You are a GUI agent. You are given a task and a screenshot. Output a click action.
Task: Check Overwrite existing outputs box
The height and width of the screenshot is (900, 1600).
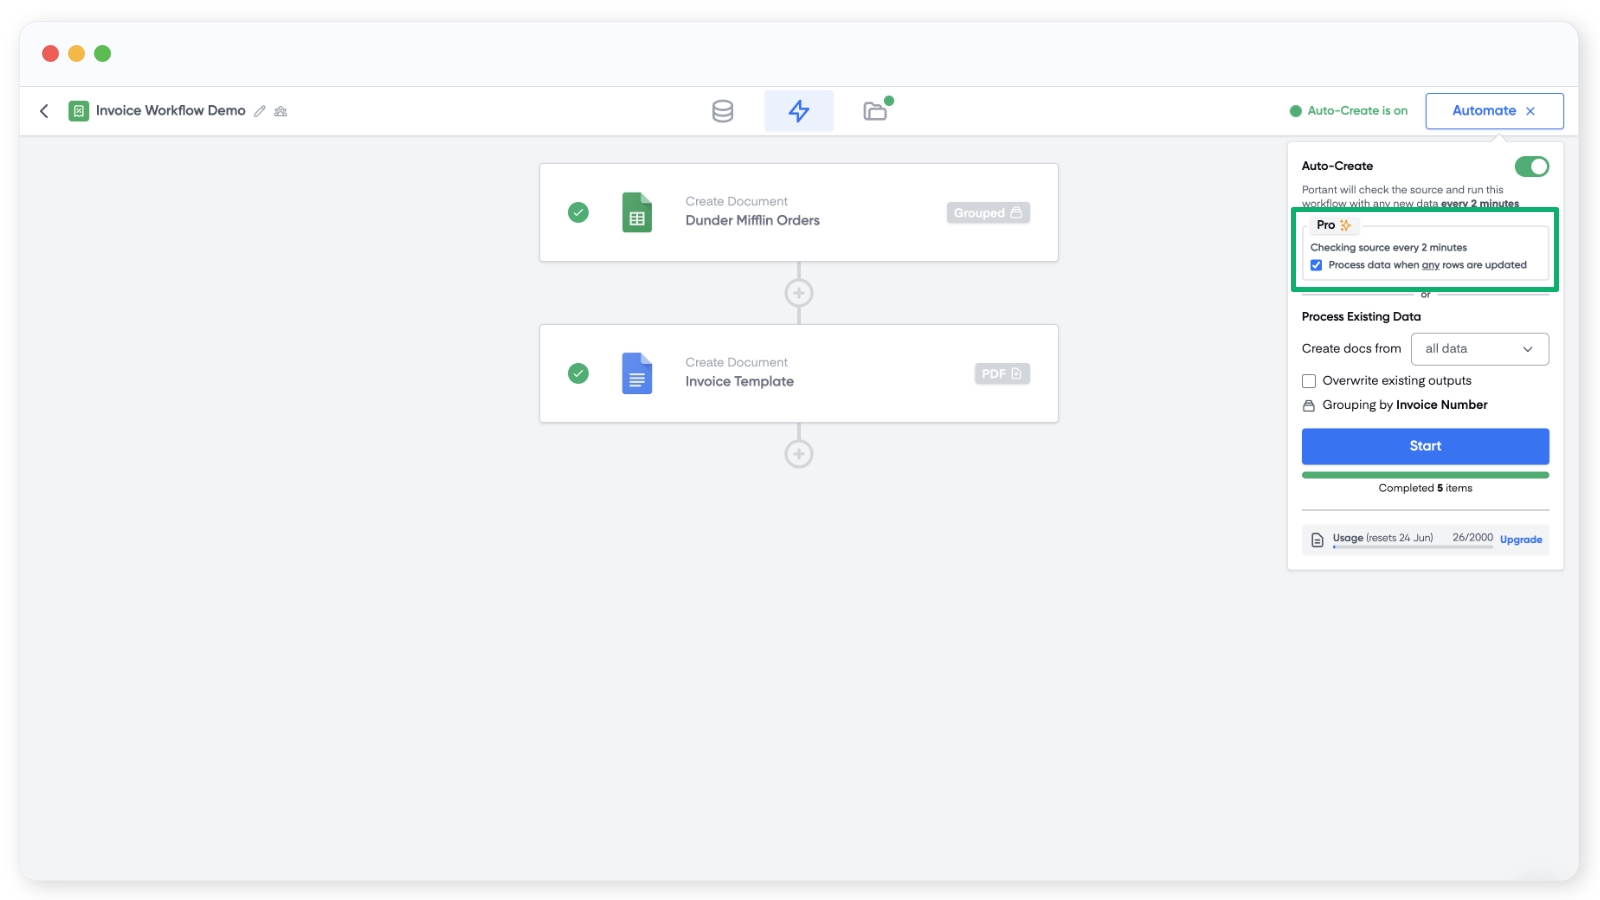pos(1309,381)
